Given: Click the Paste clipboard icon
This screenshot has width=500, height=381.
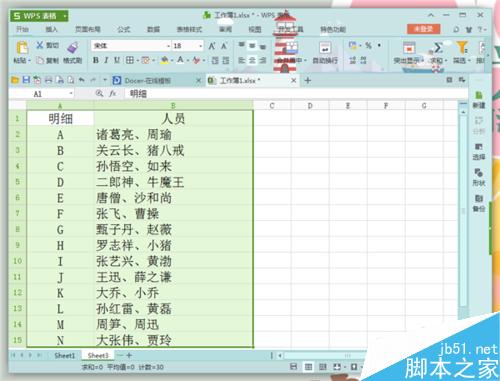Looking at the screenshot, I should click(x=22, y=47).
